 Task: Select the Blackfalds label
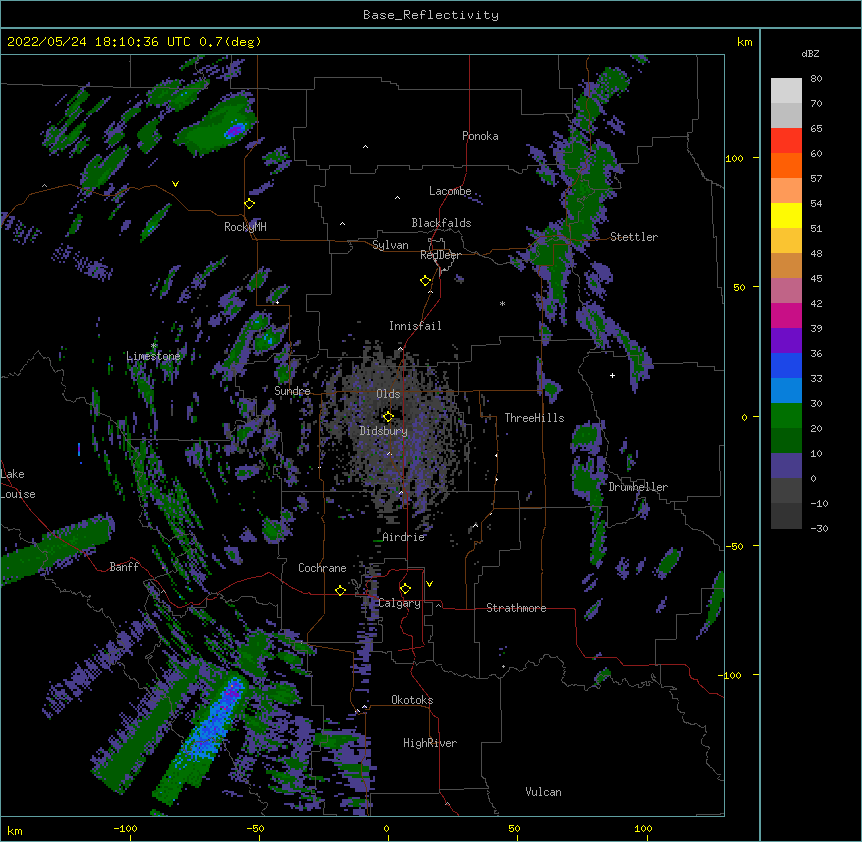pos(441,223)
